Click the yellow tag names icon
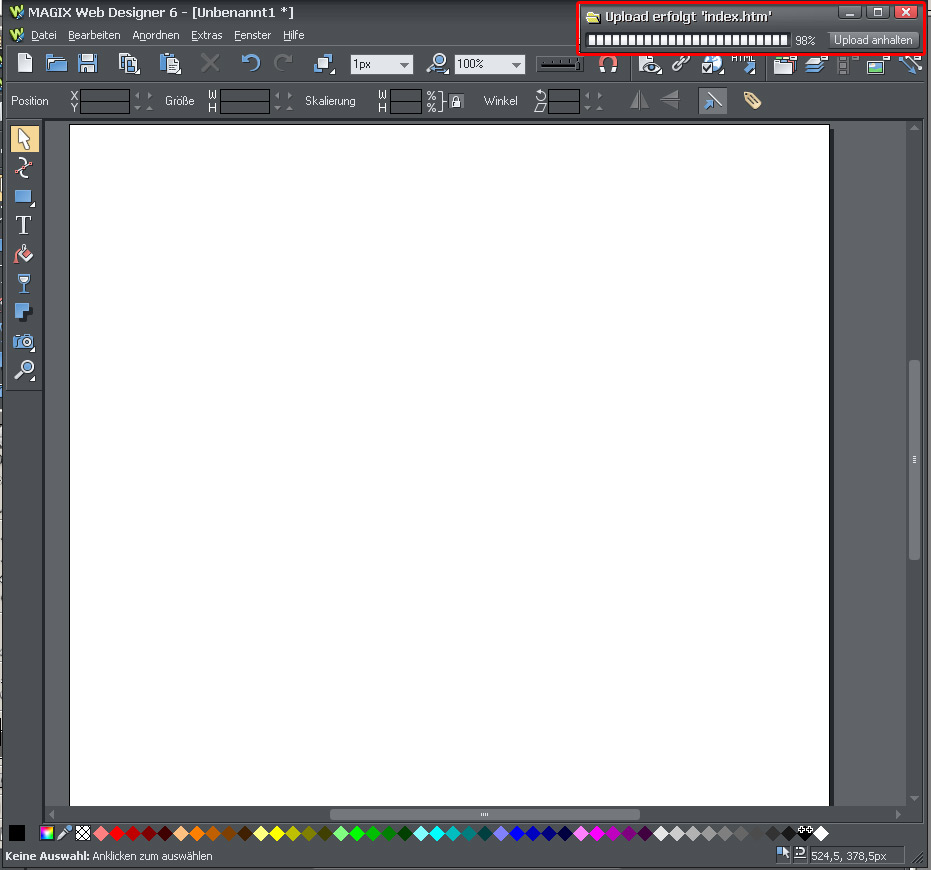 coord(752,100)
